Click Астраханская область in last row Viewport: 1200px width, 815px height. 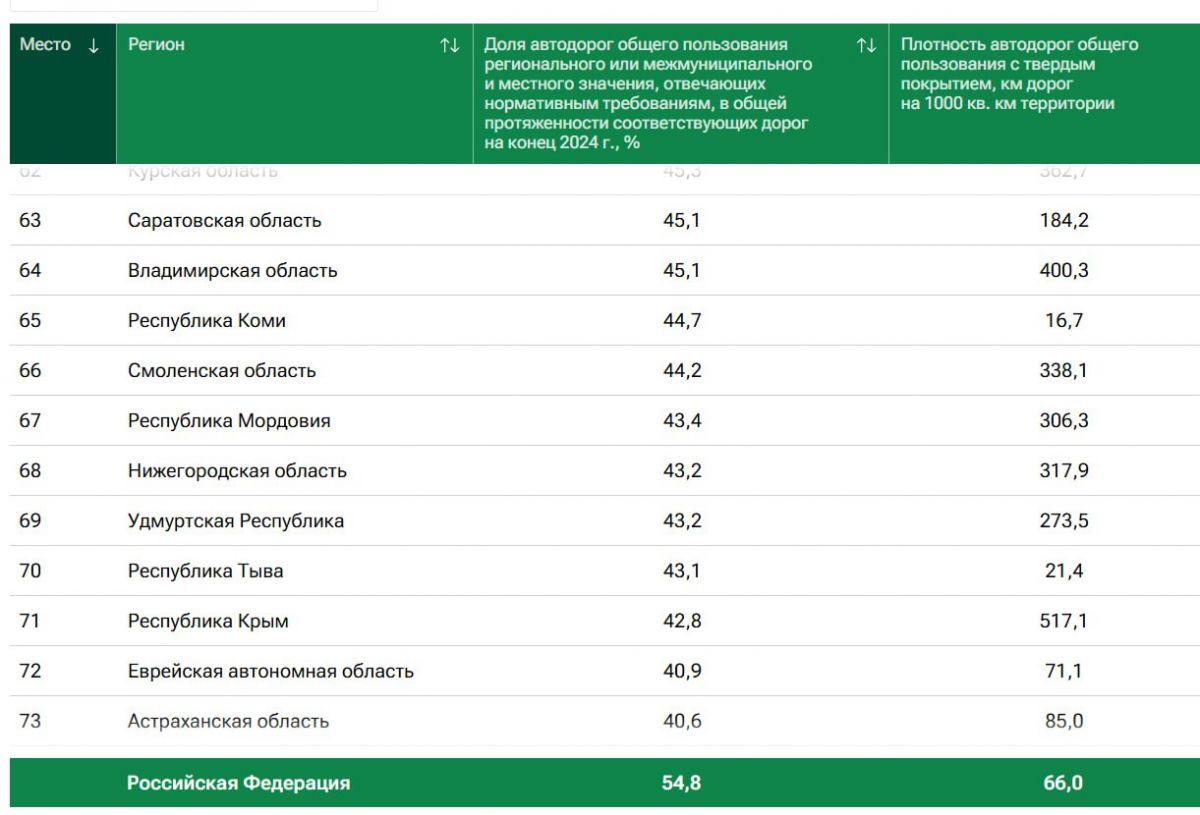pos(228,721)
